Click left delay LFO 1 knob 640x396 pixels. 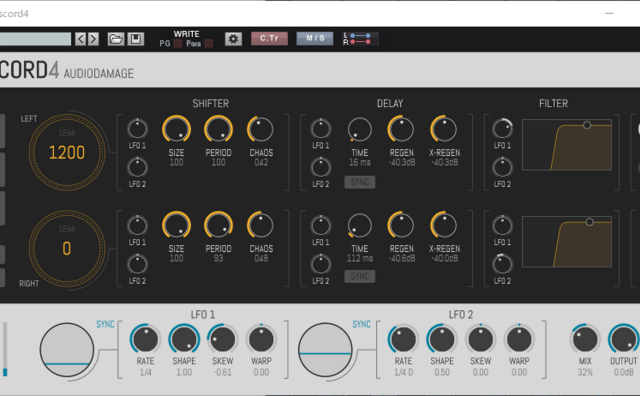click(321, 129)
